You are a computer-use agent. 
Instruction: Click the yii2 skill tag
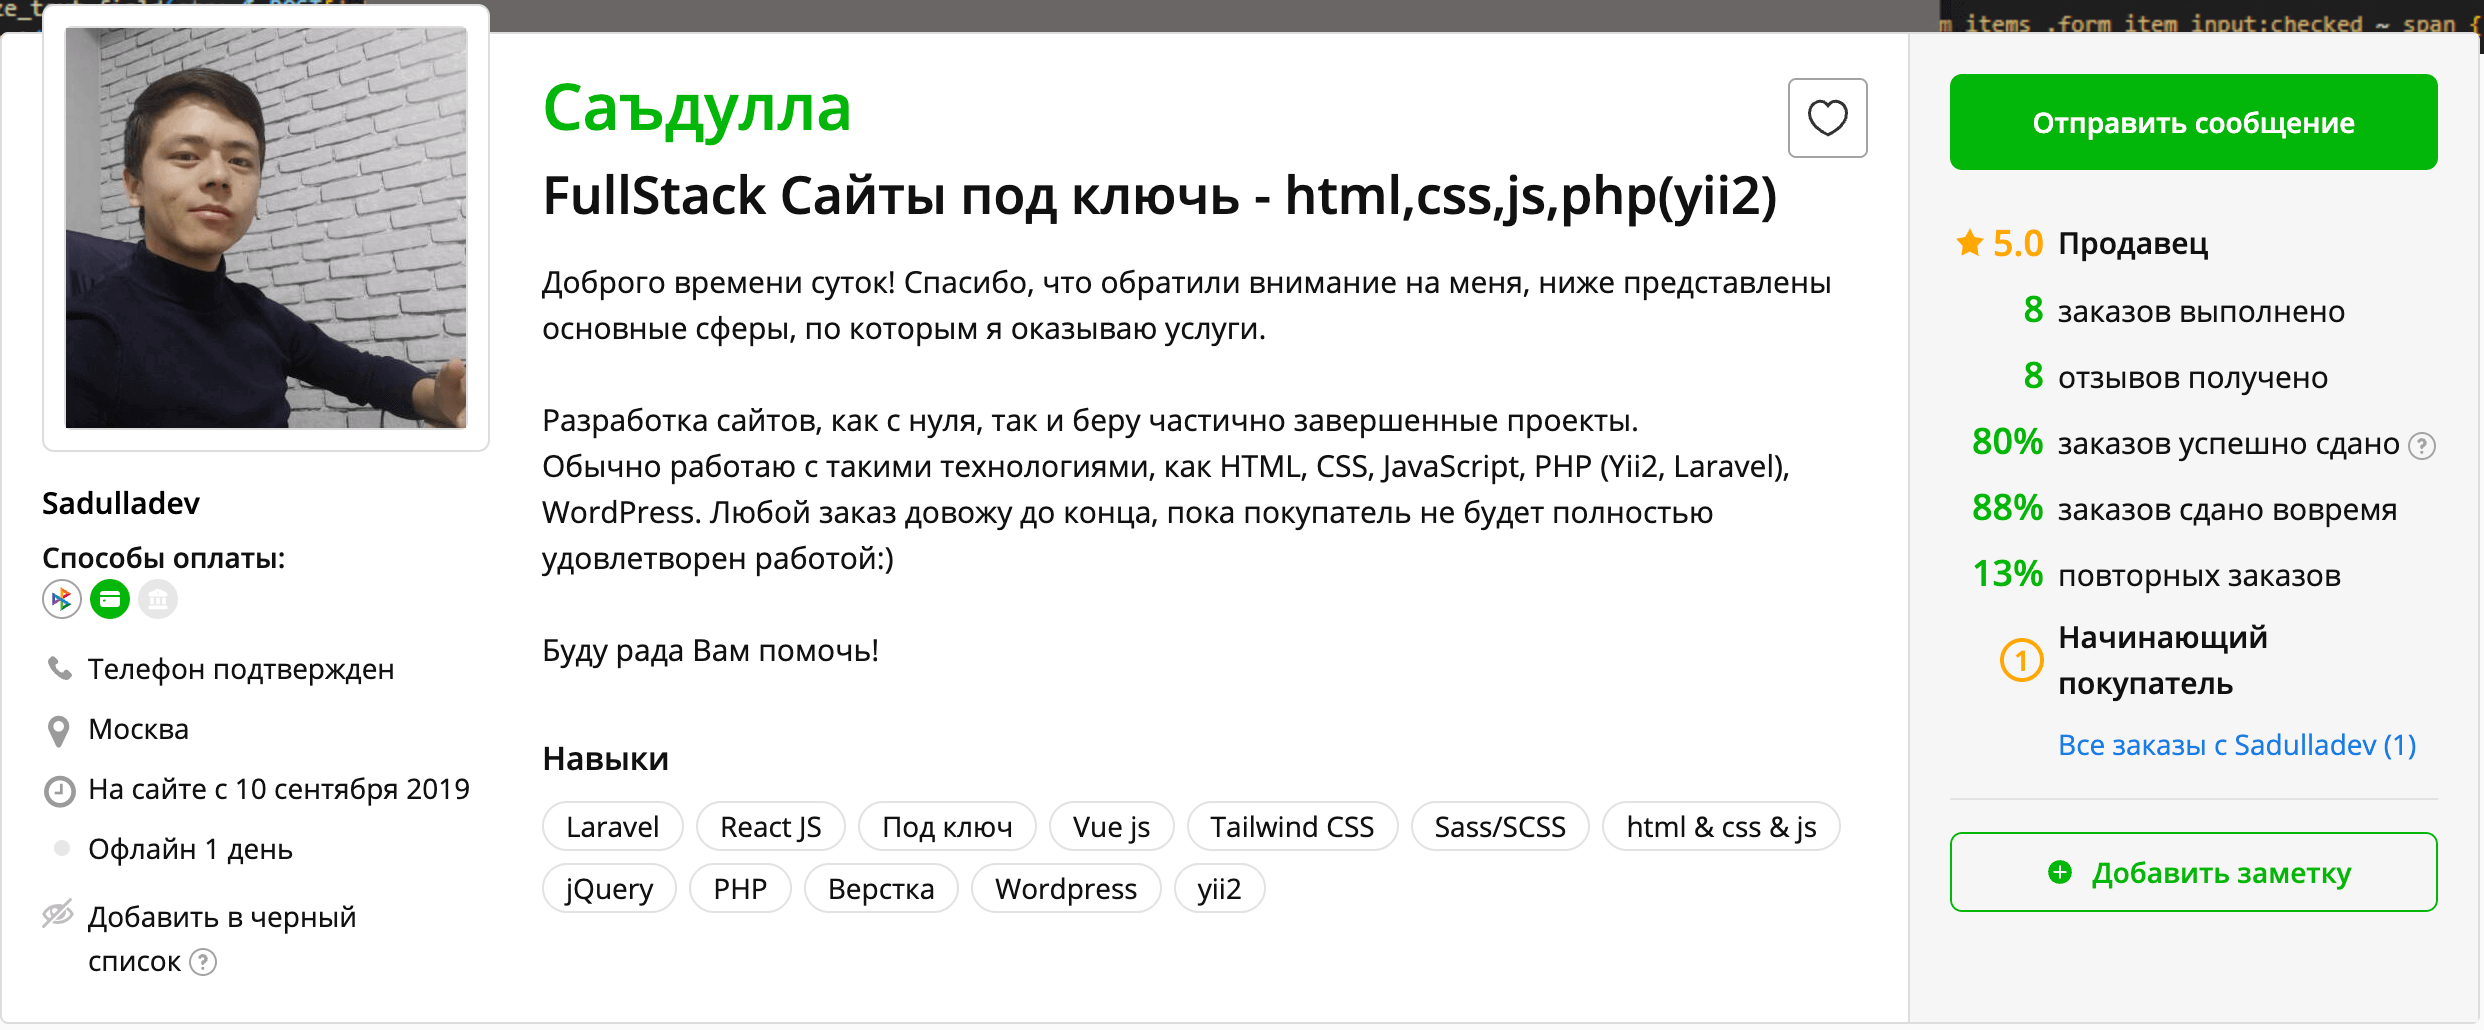pos(1218,889)
